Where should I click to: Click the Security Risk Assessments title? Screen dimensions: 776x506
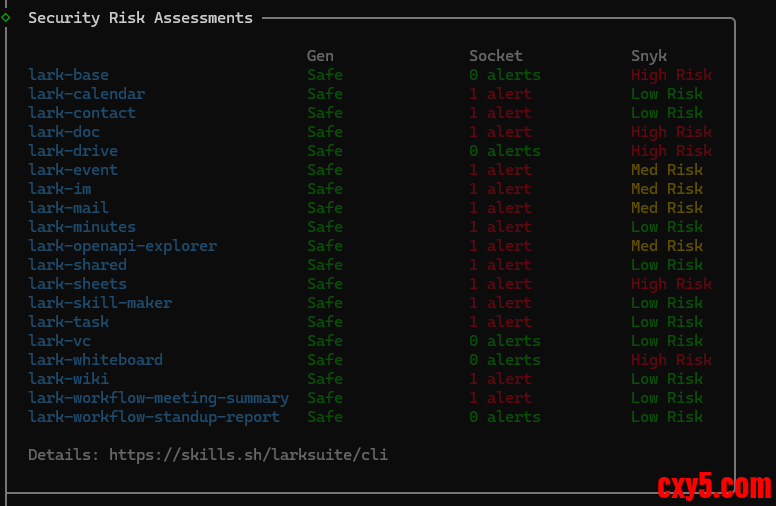140,18
